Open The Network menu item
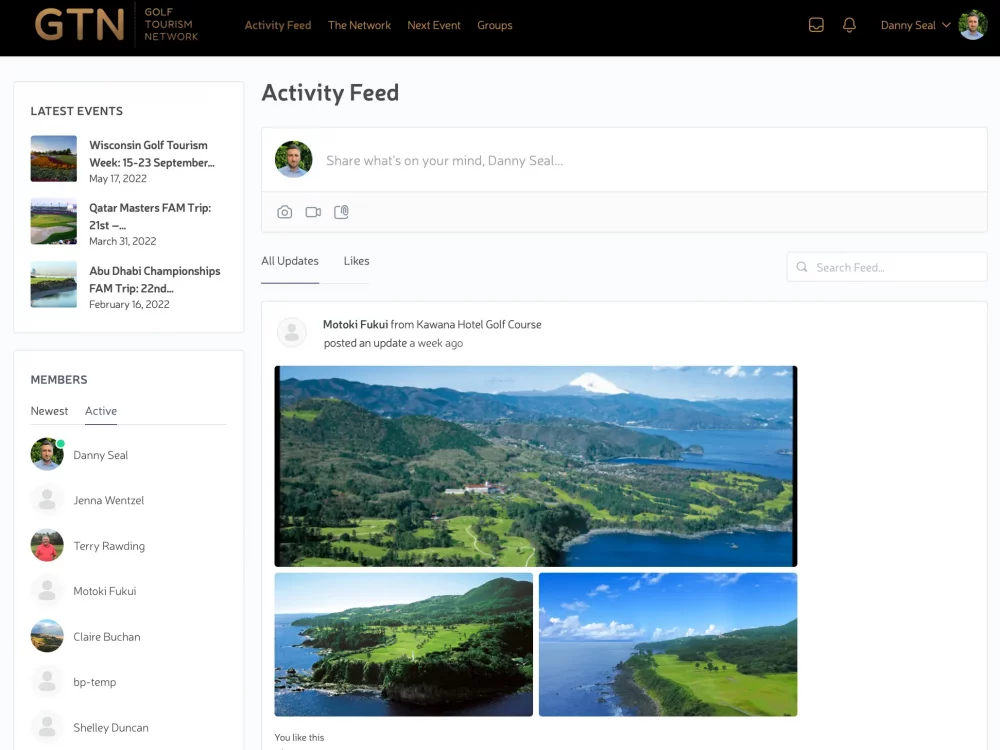1000x750 pixels. coord(359,25)
